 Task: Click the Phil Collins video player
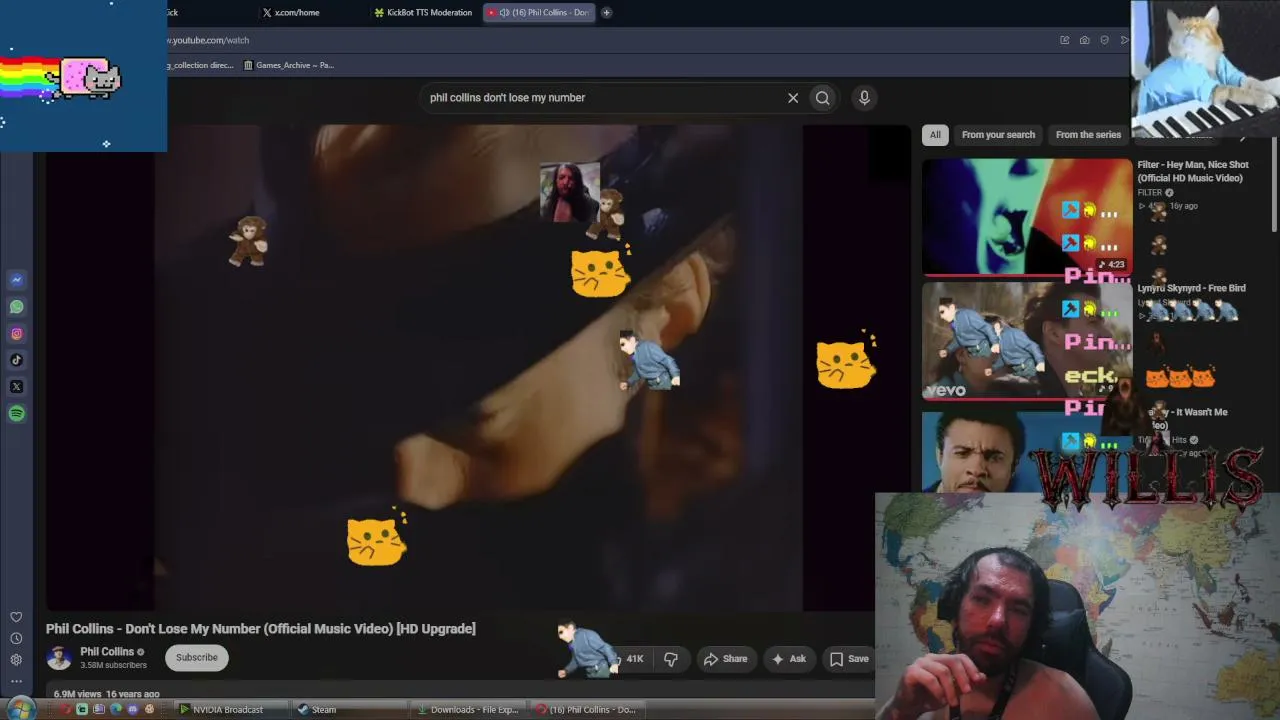478,367
